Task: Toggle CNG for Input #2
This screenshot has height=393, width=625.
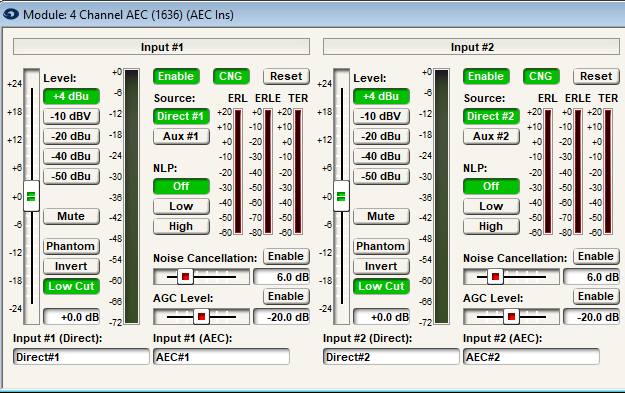Action: pos(541,76)
